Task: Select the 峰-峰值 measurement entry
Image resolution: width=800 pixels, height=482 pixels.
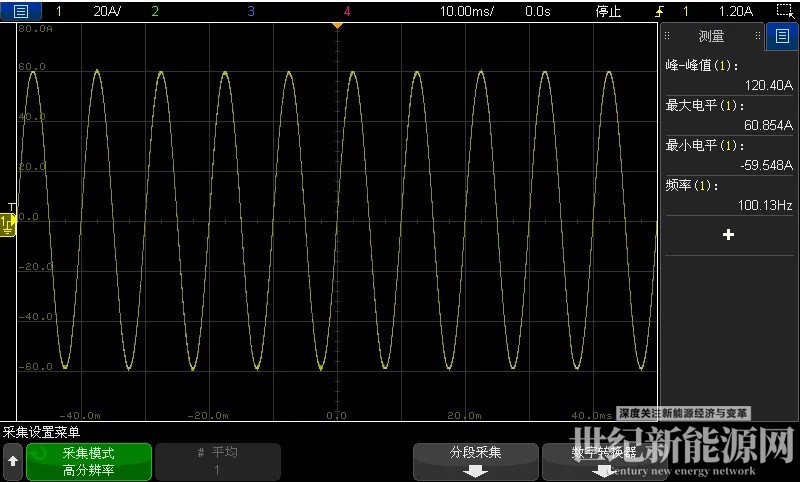Action: coord(728,75)
